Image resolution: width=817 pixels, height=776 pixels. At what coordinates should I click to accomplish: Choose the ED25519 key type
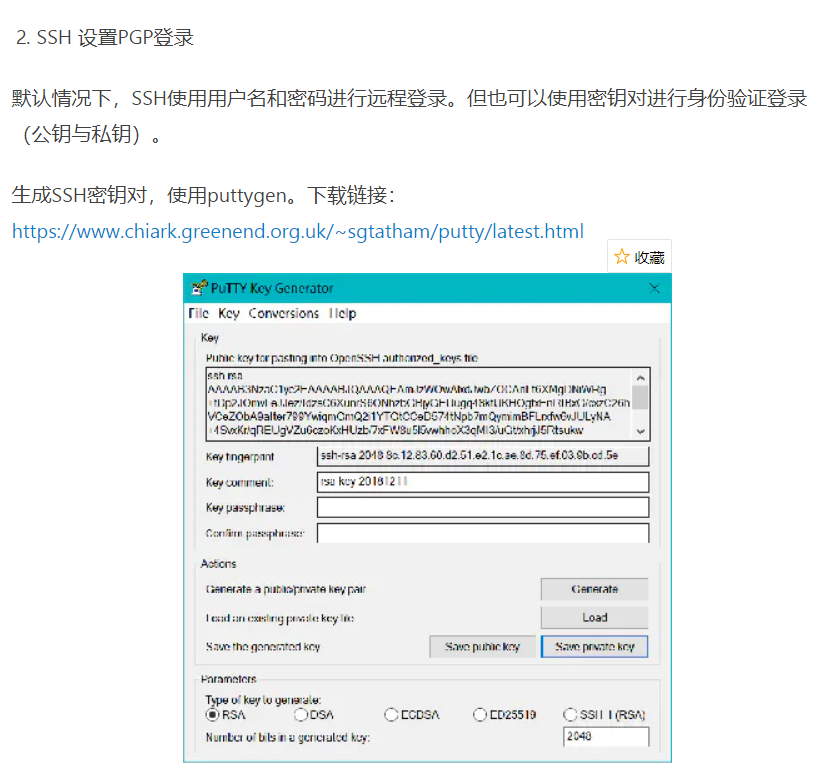coord(480,714)
